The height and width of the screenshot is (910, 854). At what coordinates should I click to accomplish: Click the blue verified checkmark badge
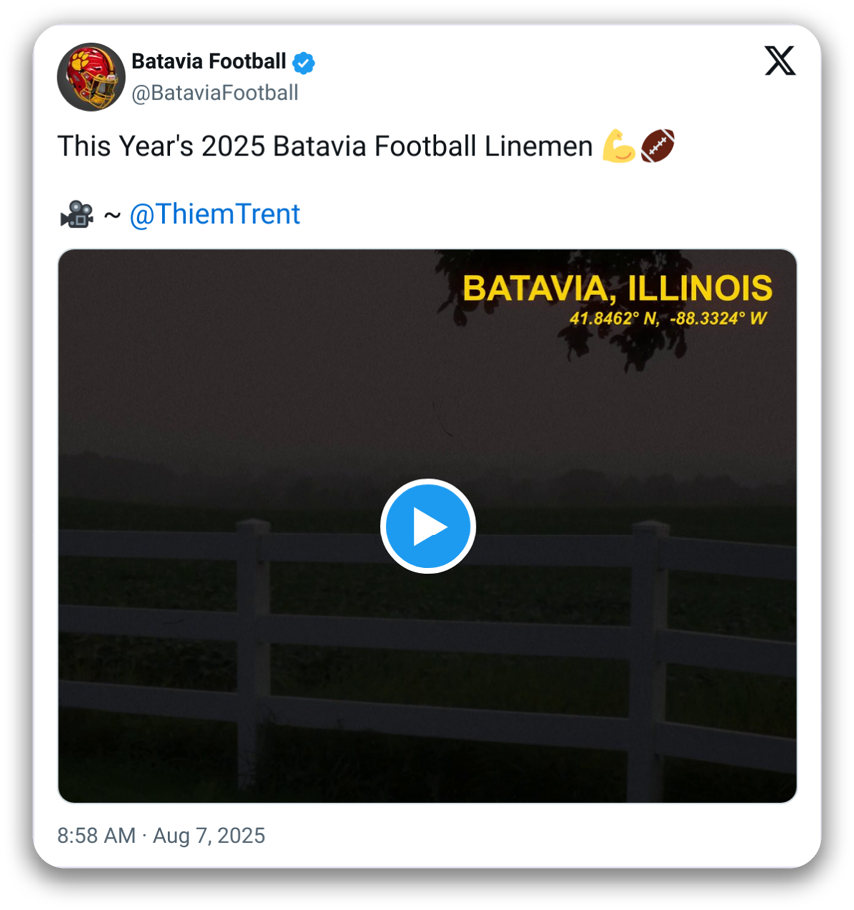[304, 62]
